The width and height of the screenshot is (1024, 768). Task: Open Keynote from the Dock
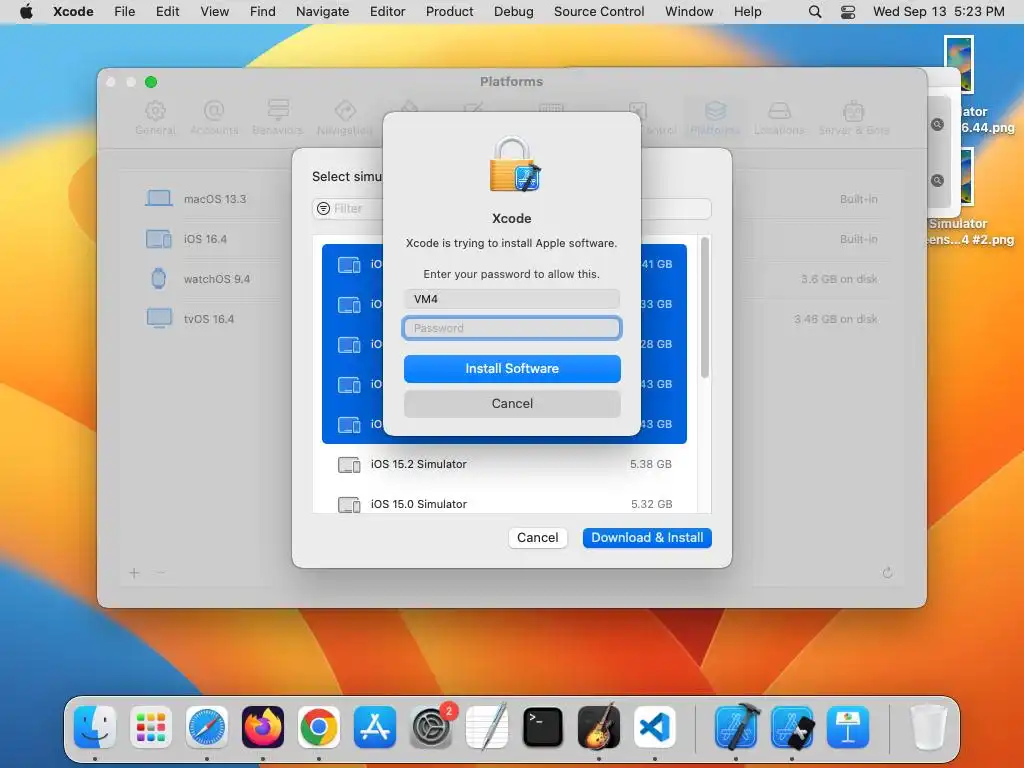(x=848, y=727)
